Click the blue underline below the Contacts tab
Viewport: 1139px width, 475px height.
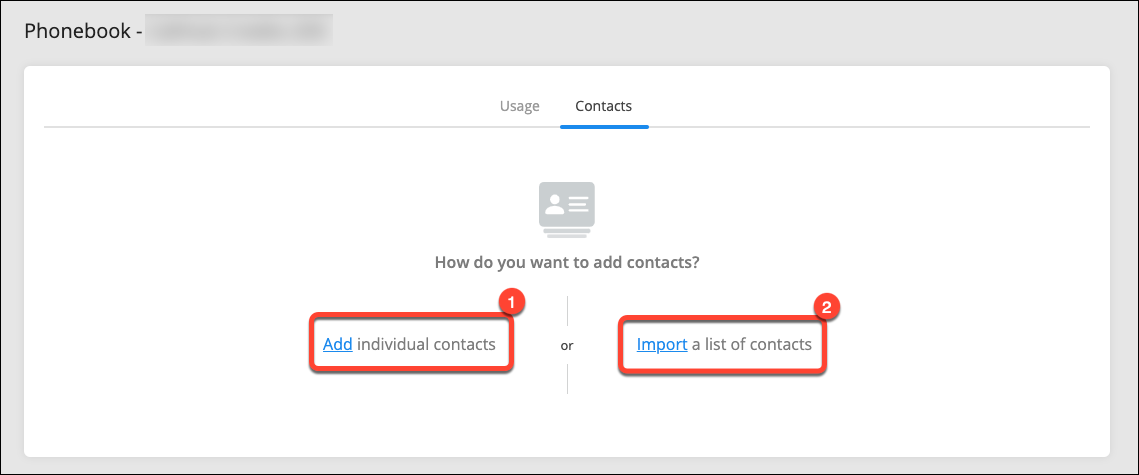click(604, 126)
